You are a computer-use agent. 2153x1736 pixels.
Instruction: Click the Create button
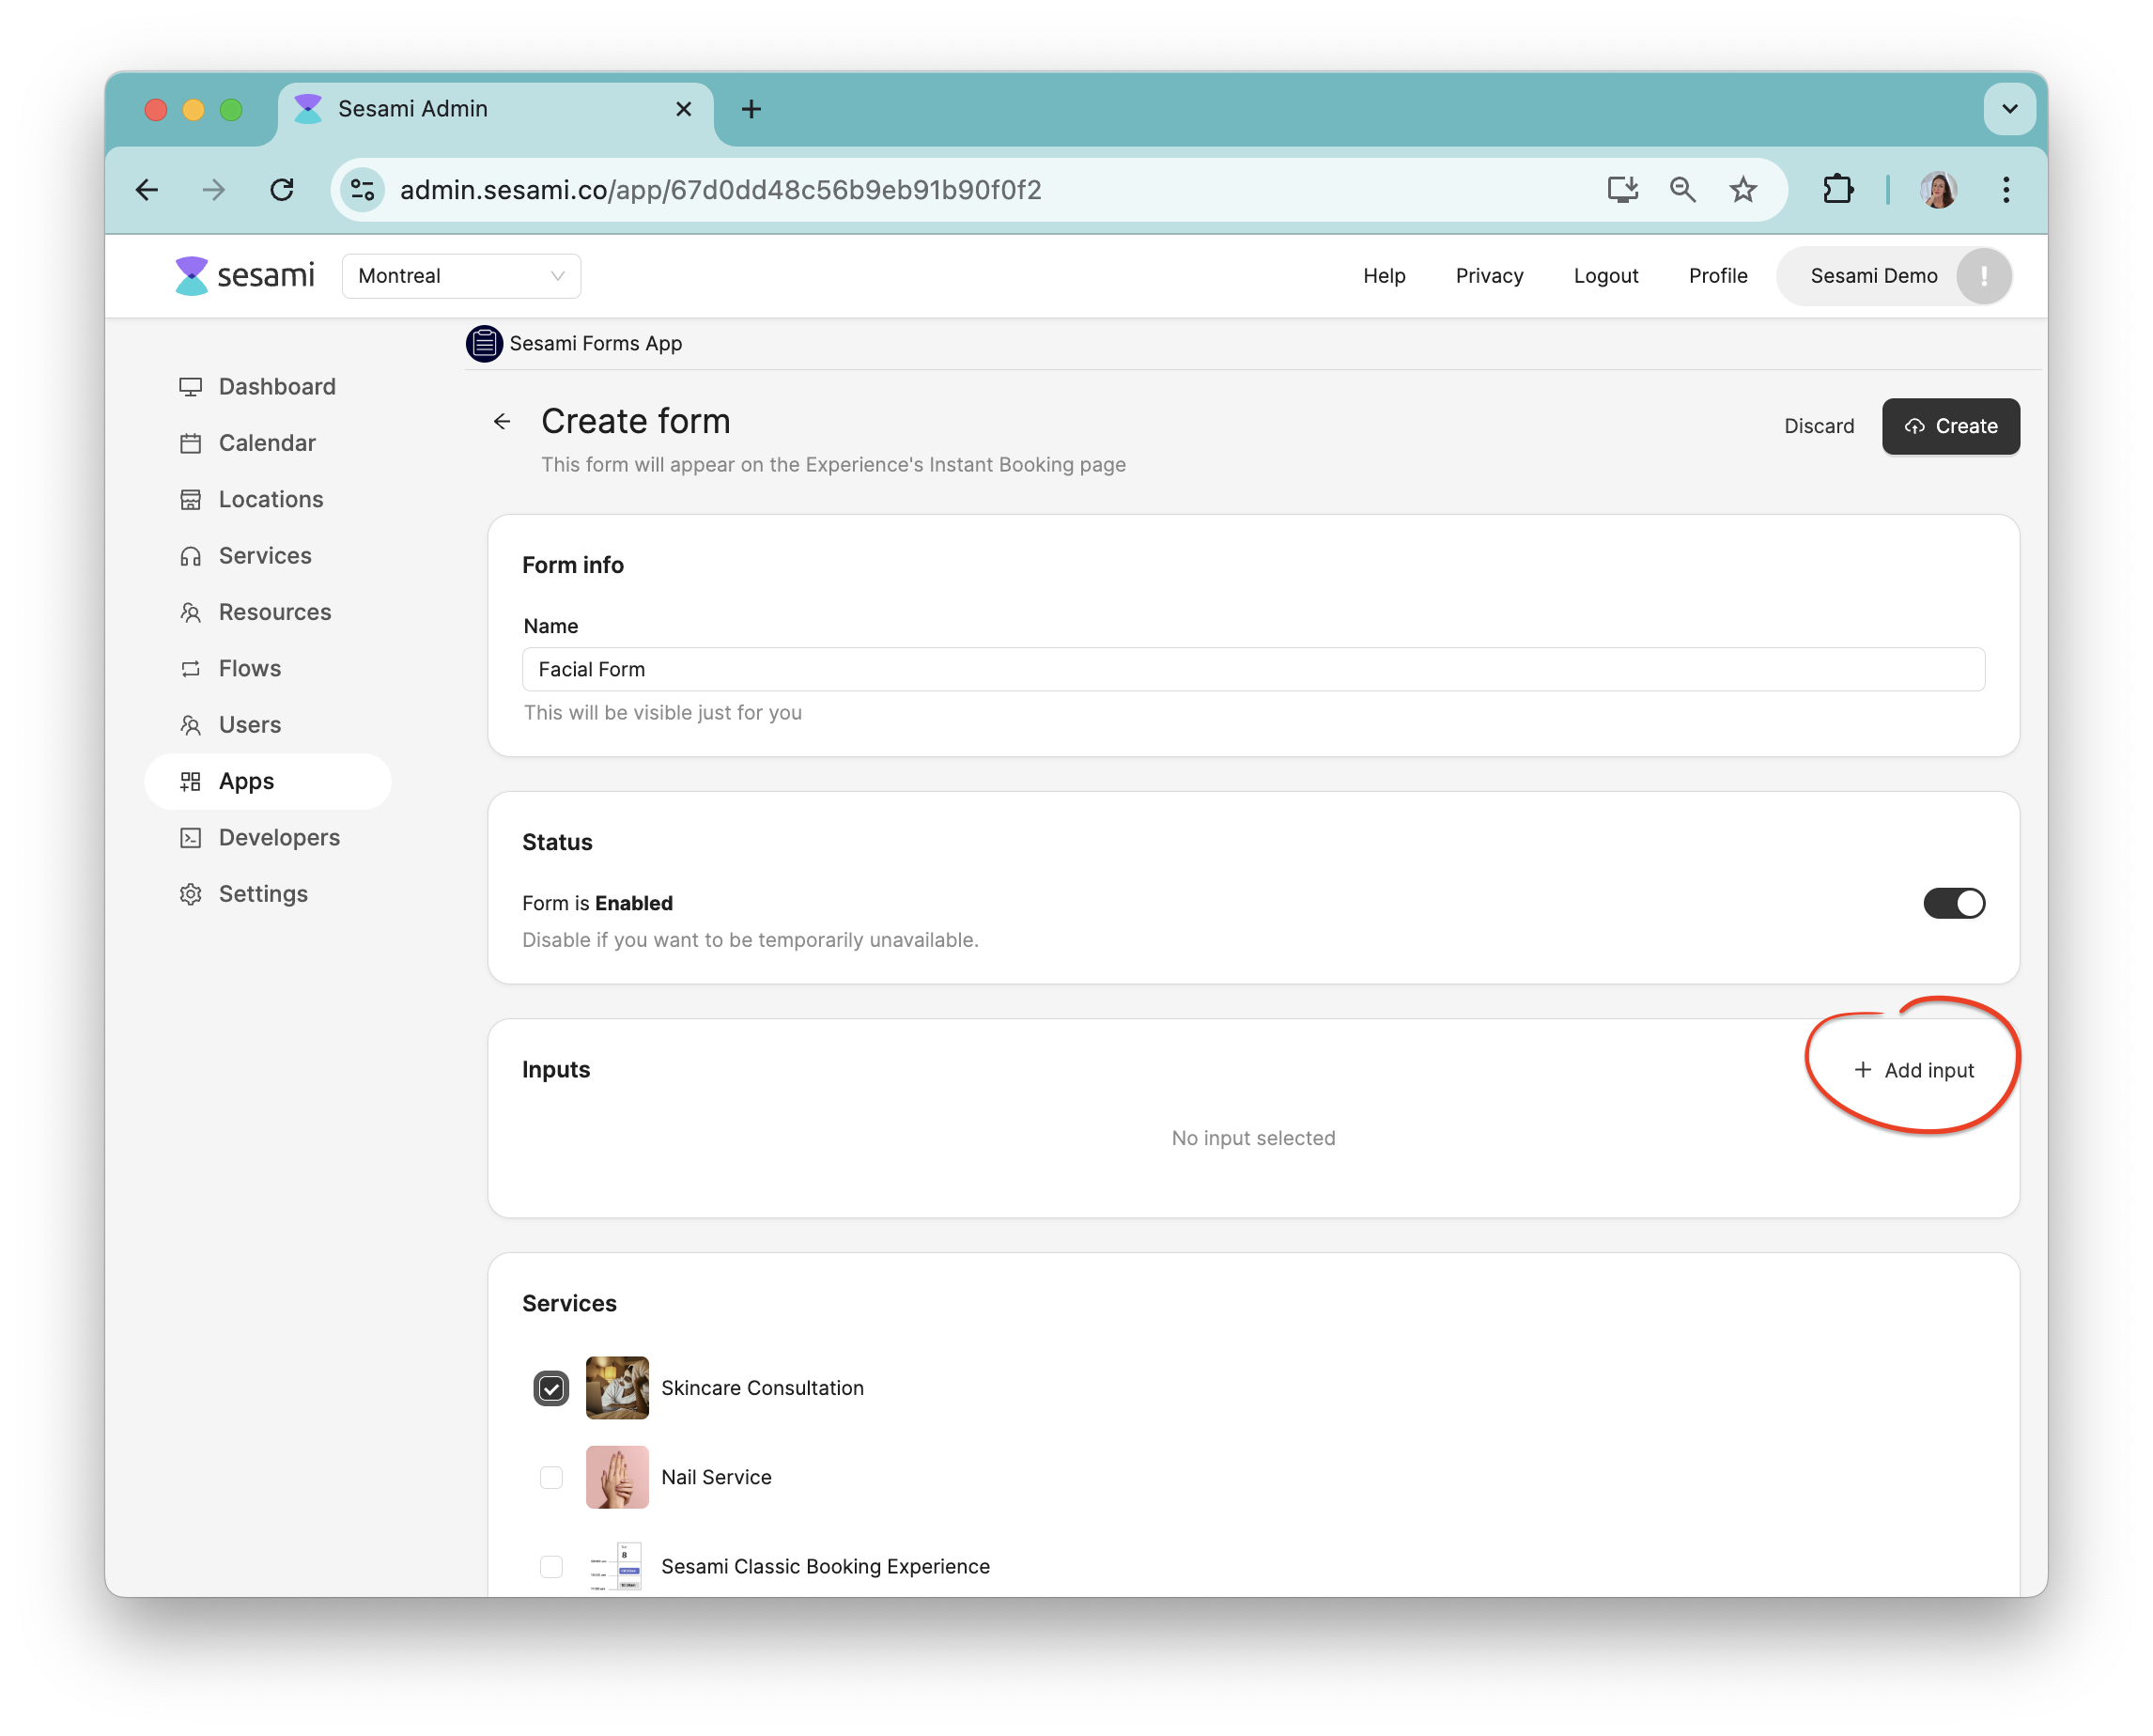1950,426
